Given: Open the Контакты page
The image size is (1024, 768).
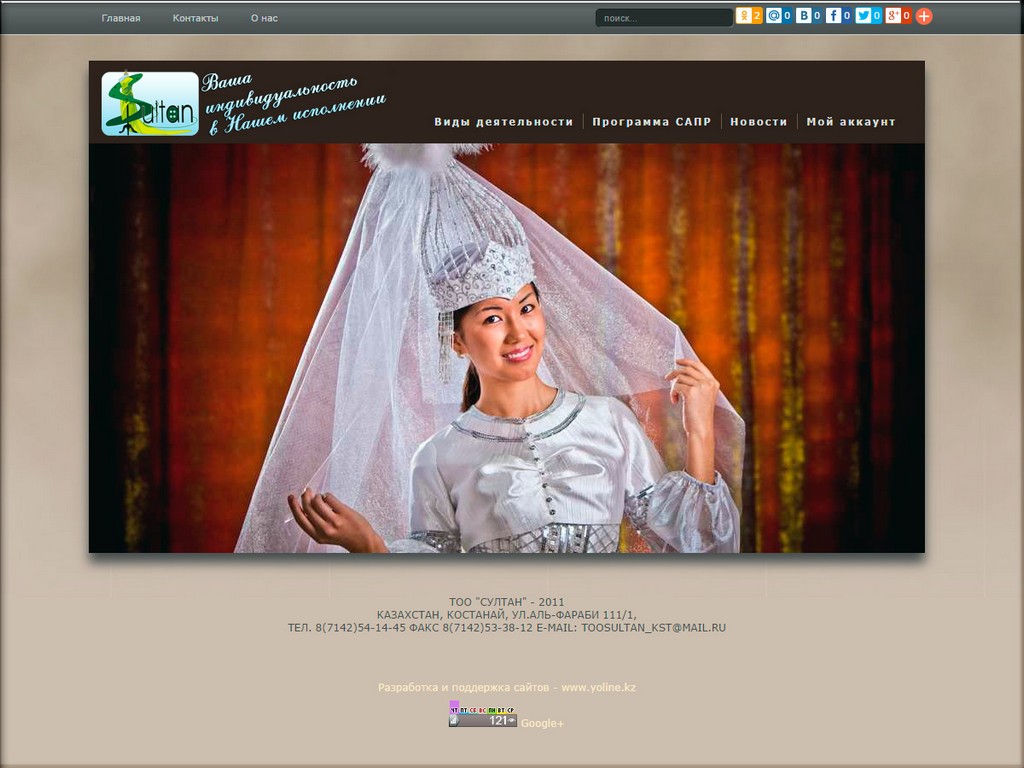Looking at the screenshot, I should [195, 18].
